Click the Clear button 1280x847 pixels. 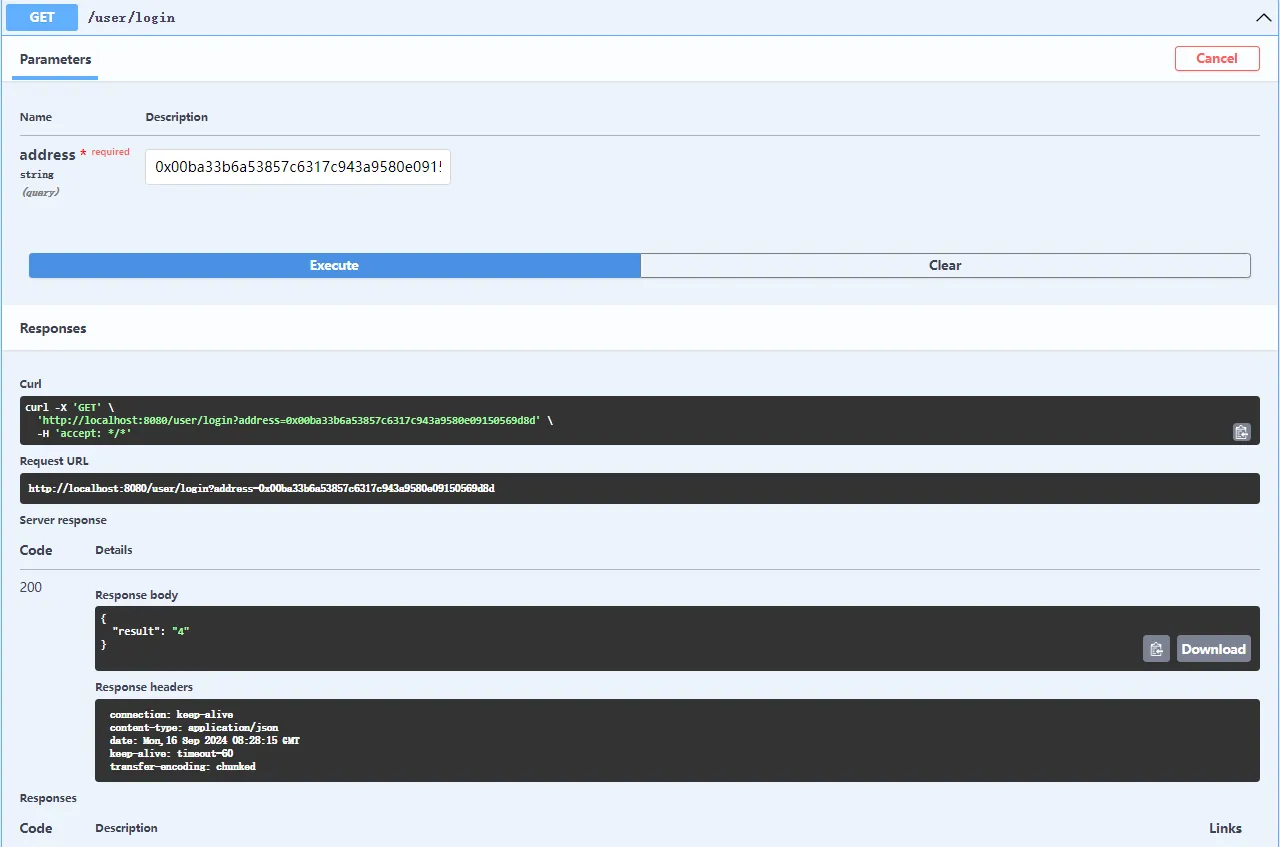(945, 265)
